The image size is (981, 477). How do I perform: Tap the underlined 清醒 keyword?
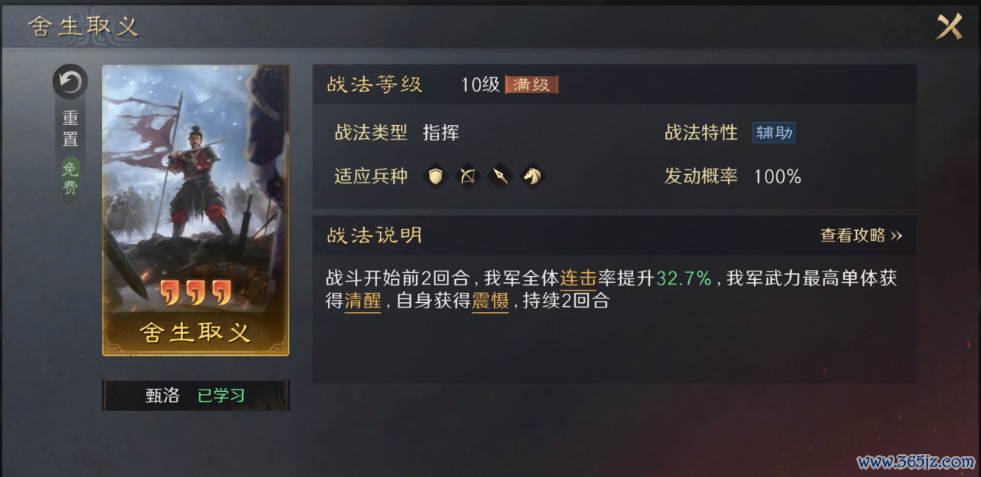[x=362, y=302]
